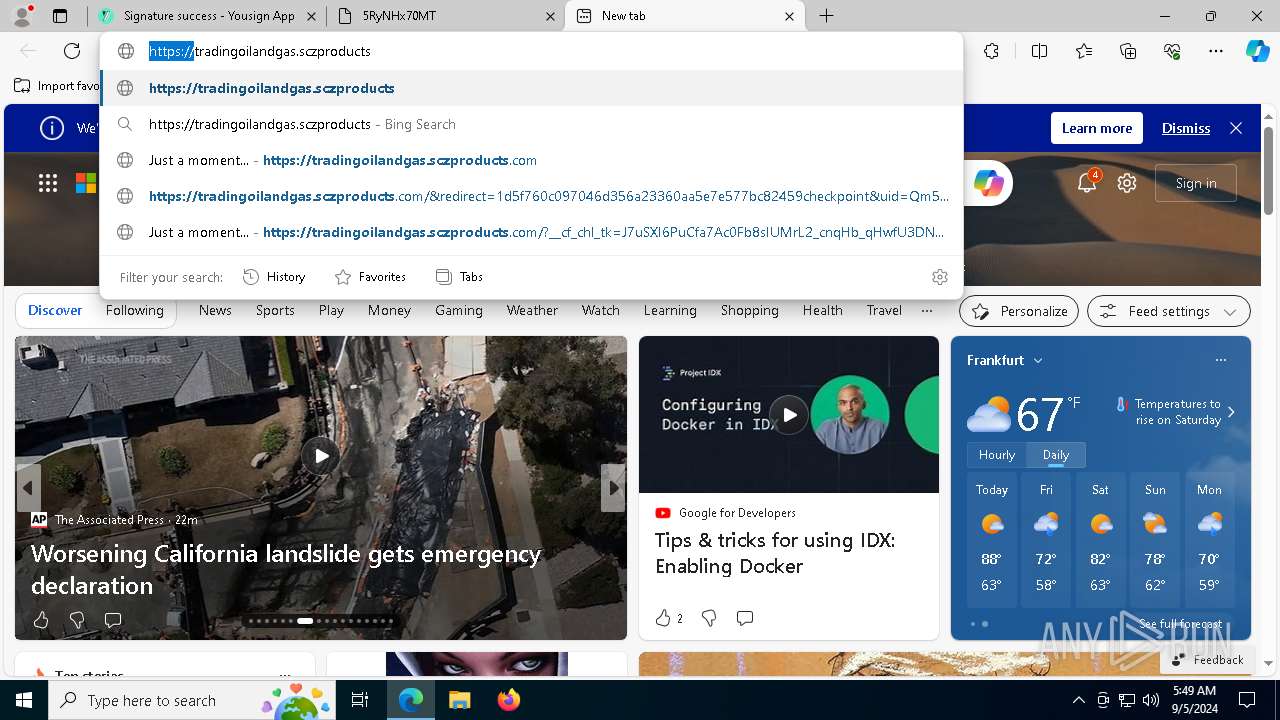Open the Sports category tab

pos(275,310)
